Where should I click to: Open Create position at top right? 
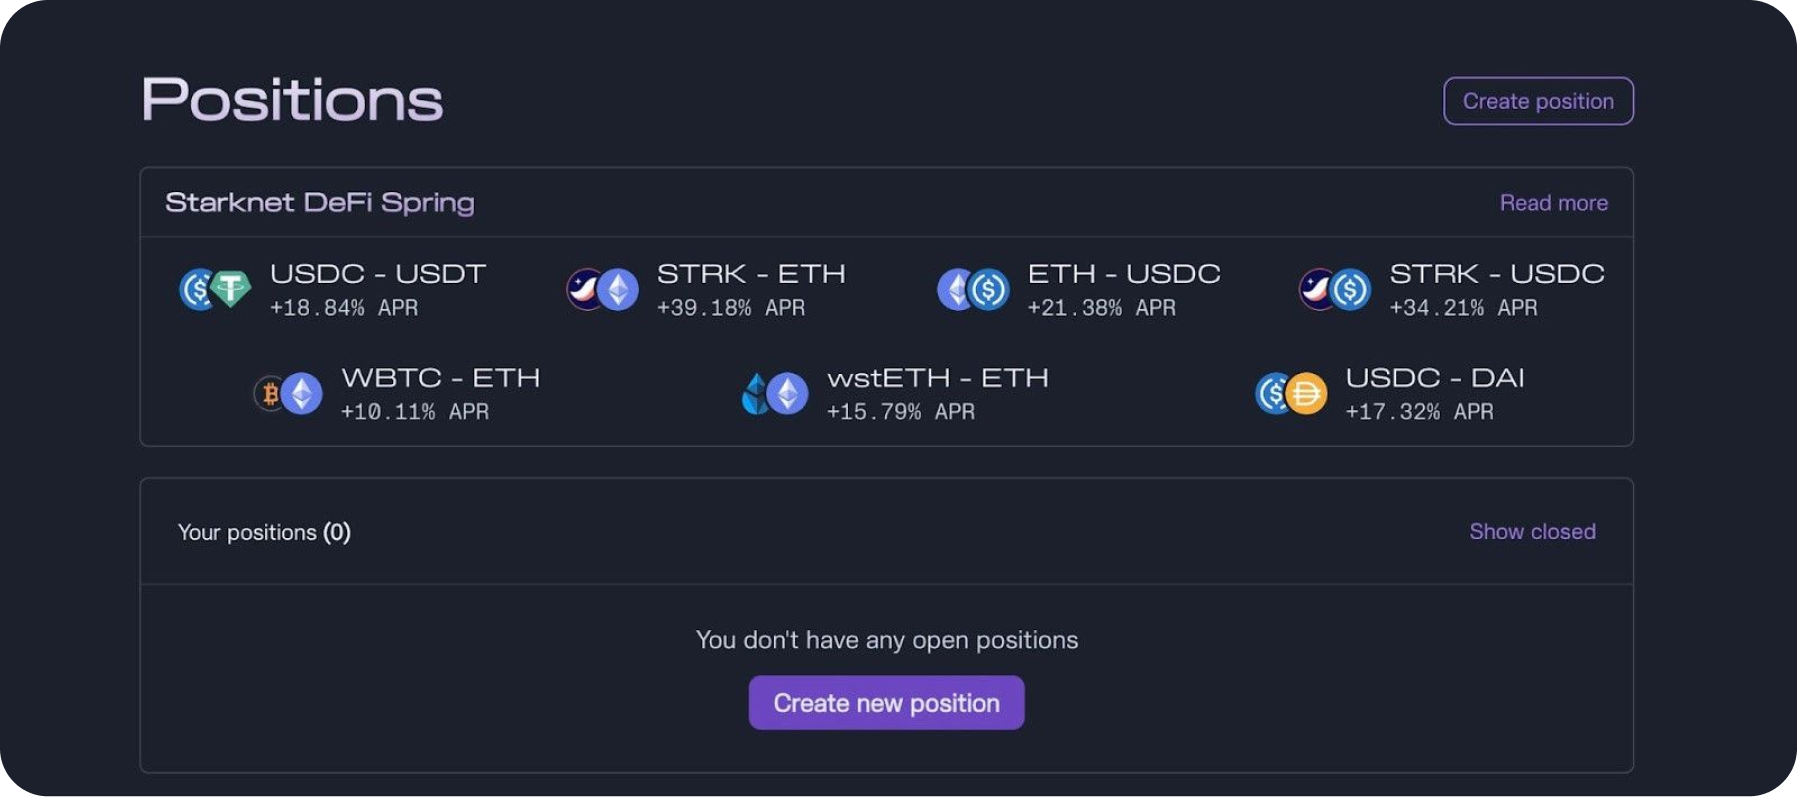click(1538, 101)
